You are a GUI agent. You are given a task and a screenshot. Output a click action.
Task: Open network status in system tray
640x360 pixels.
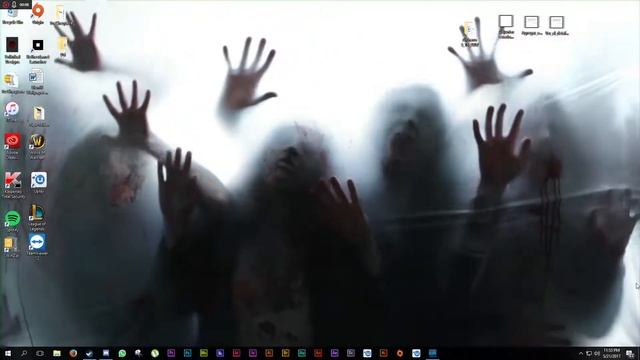coord(589,353)
